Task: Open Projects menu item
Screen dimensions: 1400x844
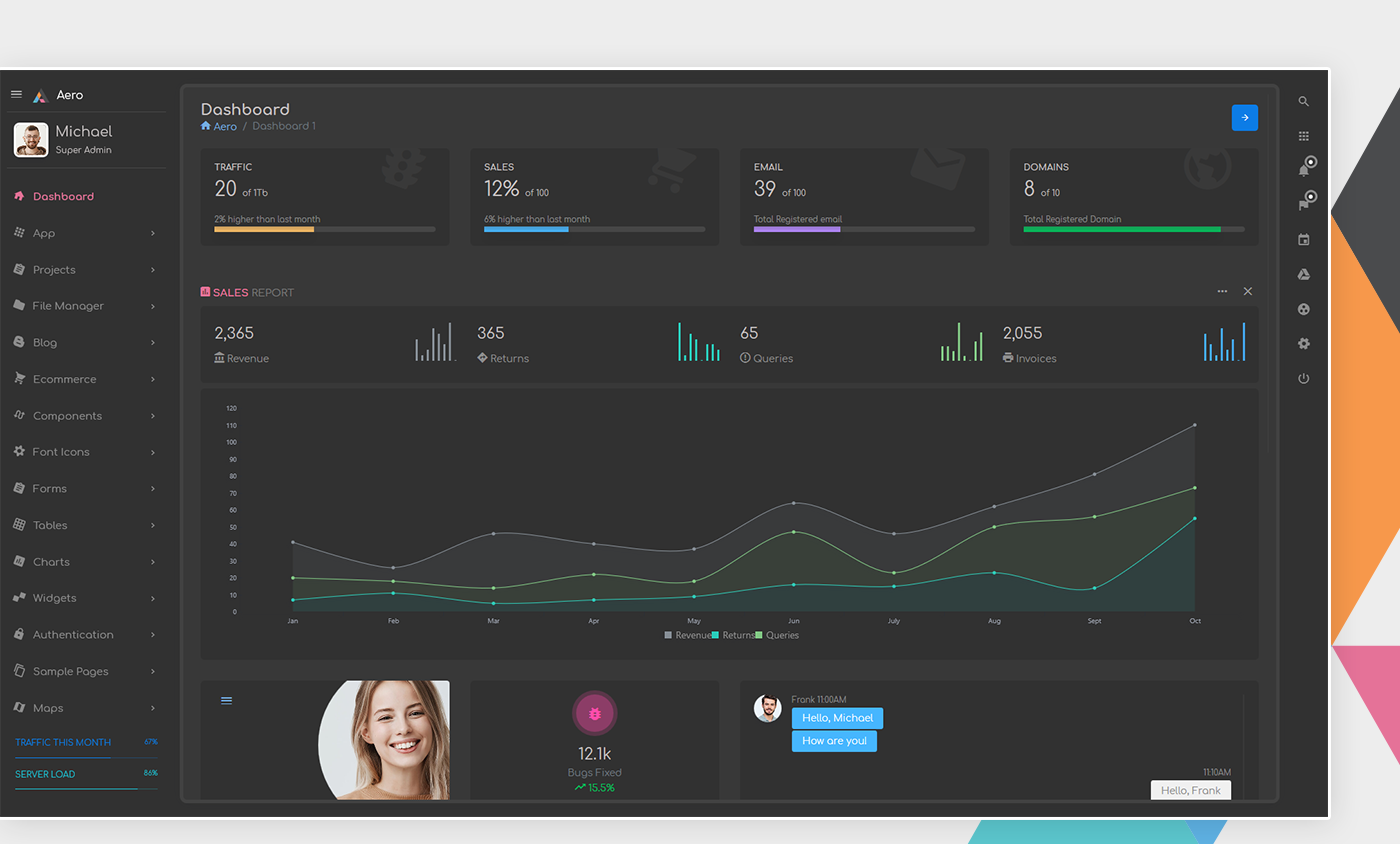Action: tap(83, 270)
